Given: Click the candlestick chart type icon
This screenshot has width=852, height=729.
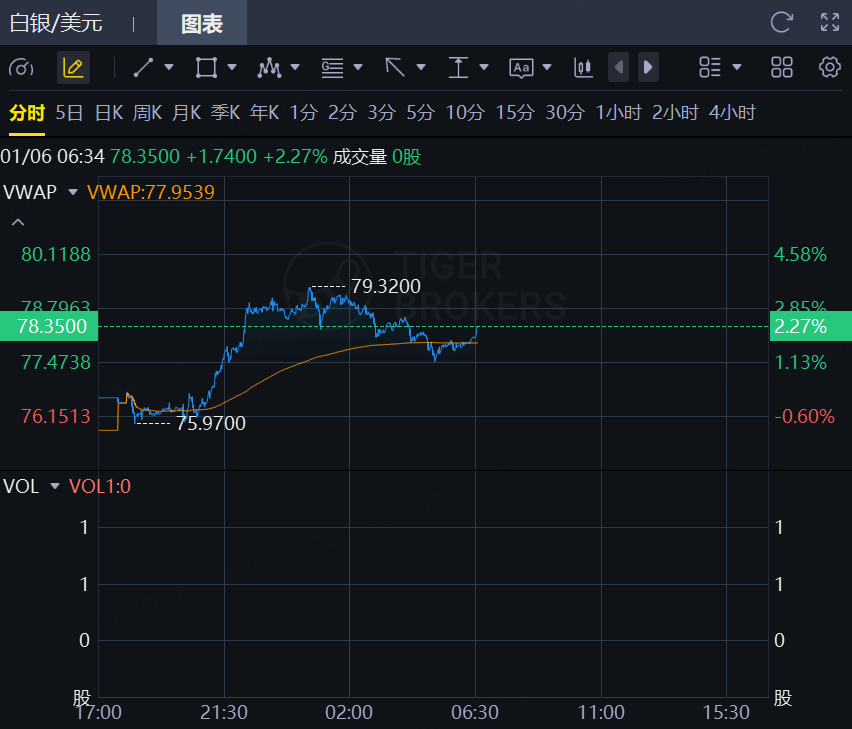Looking at the screenshot, I should pos(583,67).
